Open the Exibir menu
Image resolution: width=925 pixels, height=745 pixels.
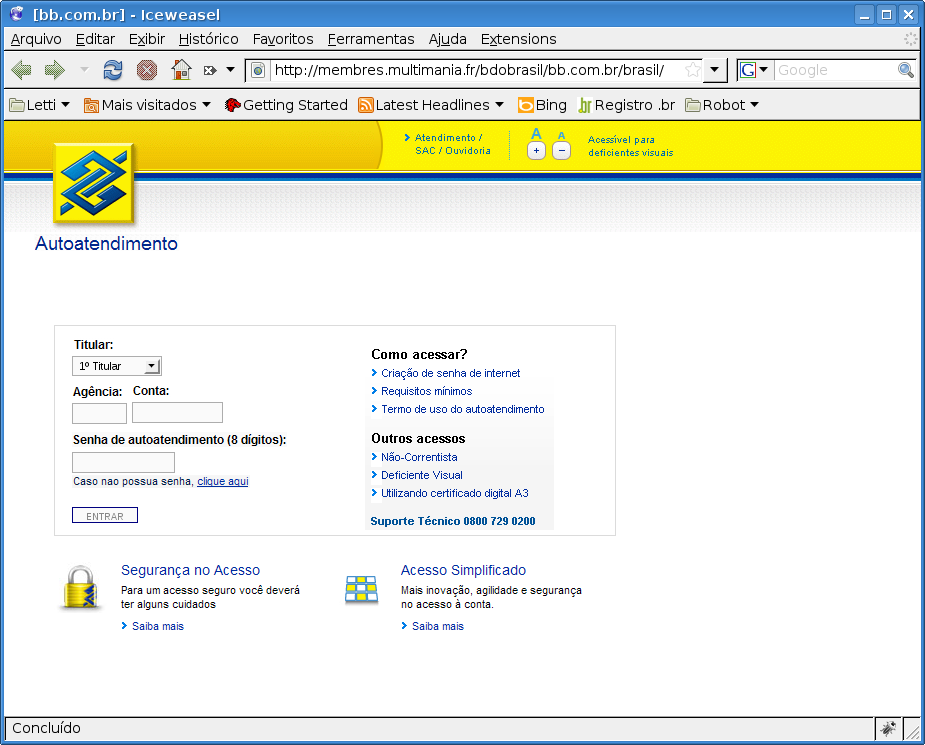(x=147, y=39)
